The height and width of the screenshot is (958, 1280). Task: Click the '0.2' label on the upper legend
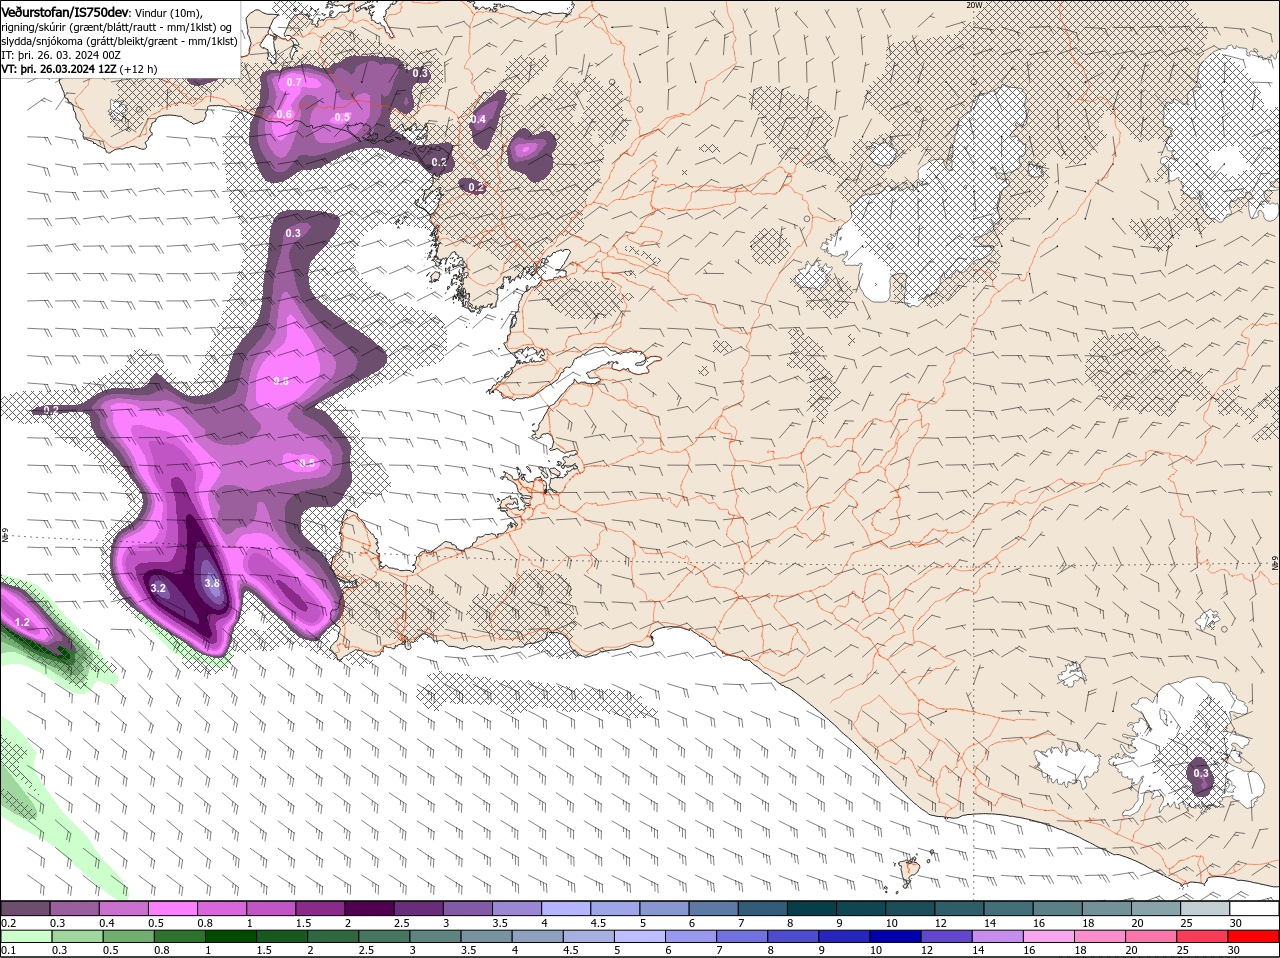tap(8, 923)
